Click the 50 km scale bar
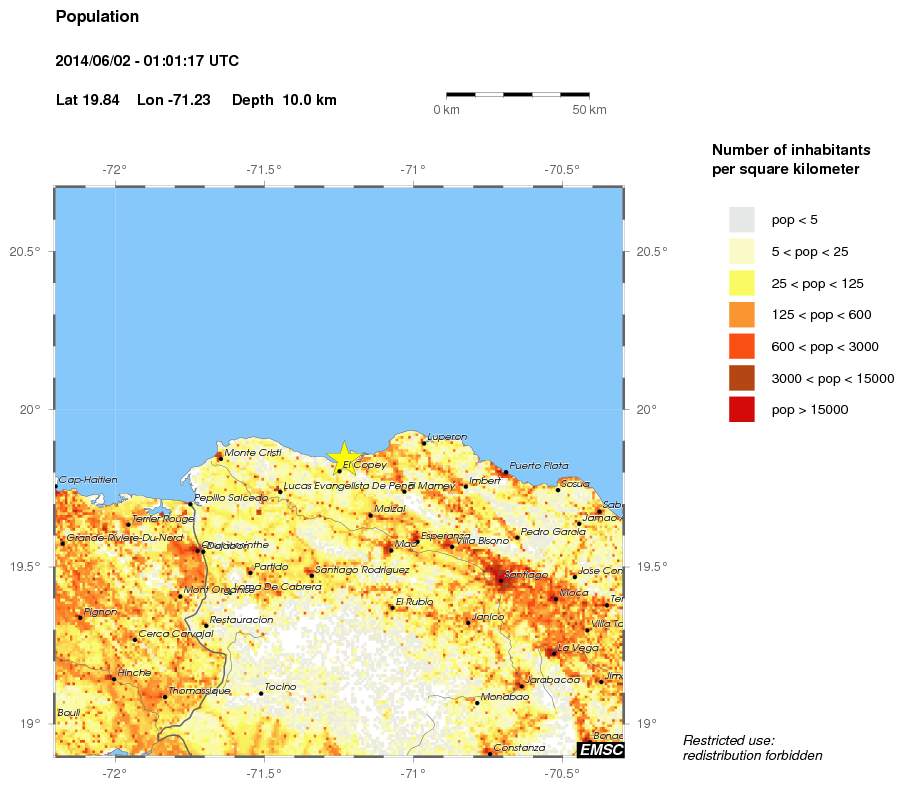This screenshot has width=904, height=788. point(517,94)
